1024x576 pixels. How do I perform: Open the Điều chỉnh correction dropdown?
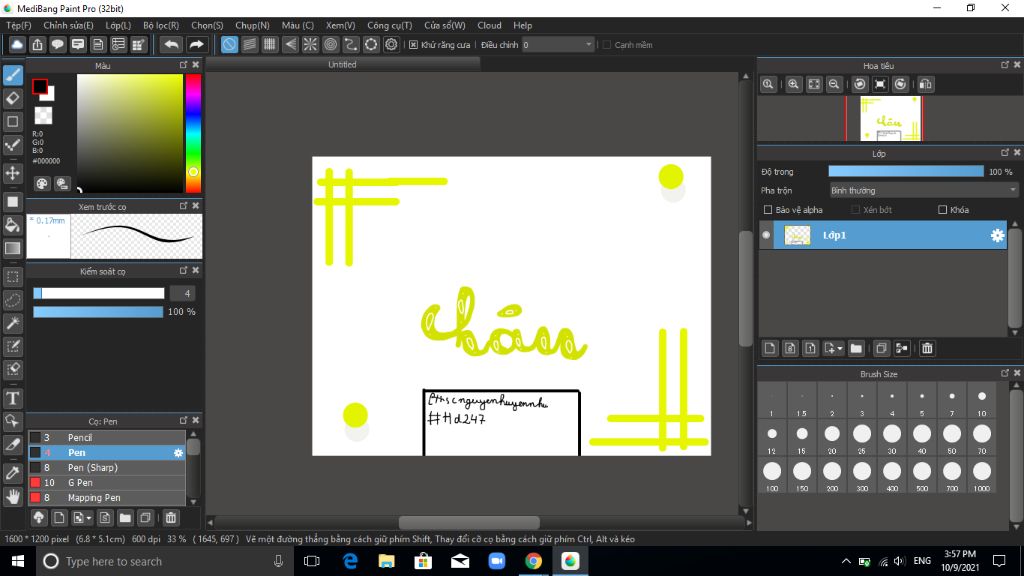pyautogui.click(x=558, y=44)
